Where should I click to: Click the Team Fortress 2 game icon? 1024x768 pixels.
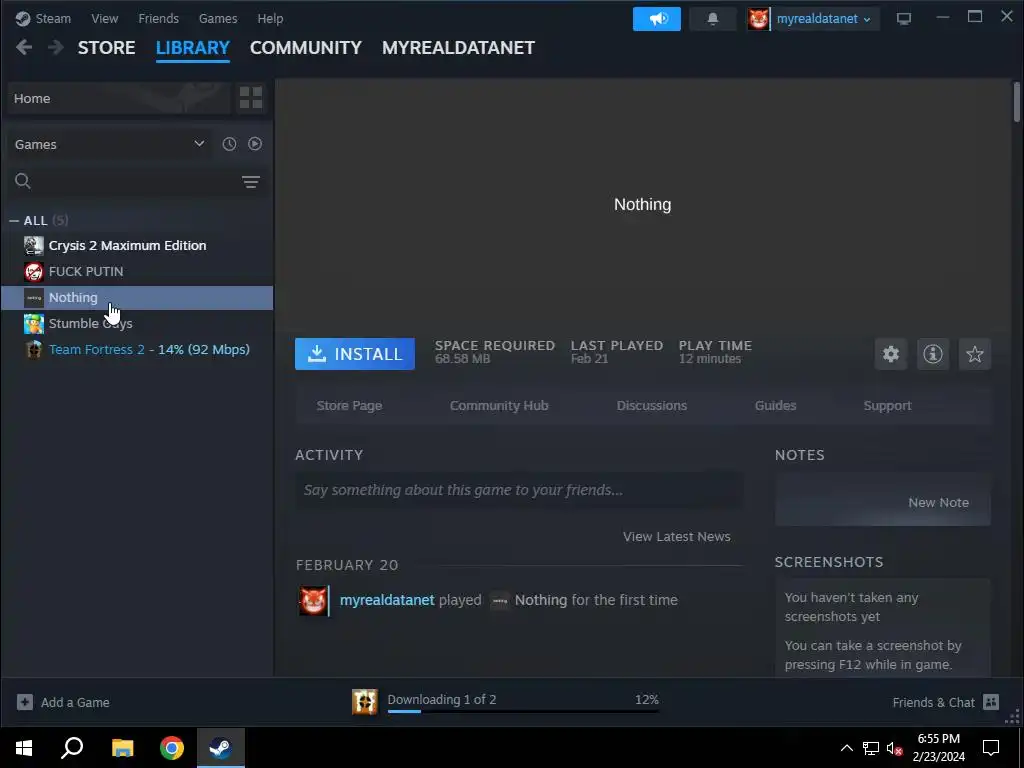[33, 349]
